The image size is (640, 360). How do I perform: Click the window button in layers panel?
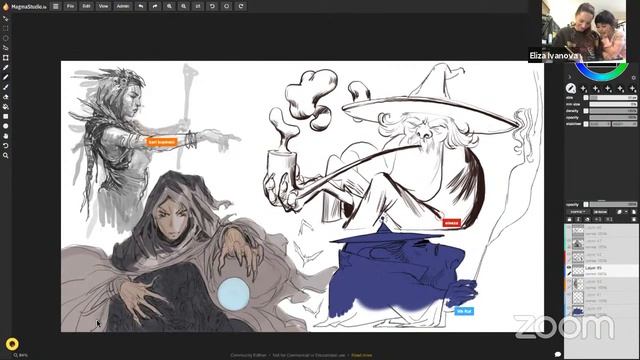(x=600, y=212)
